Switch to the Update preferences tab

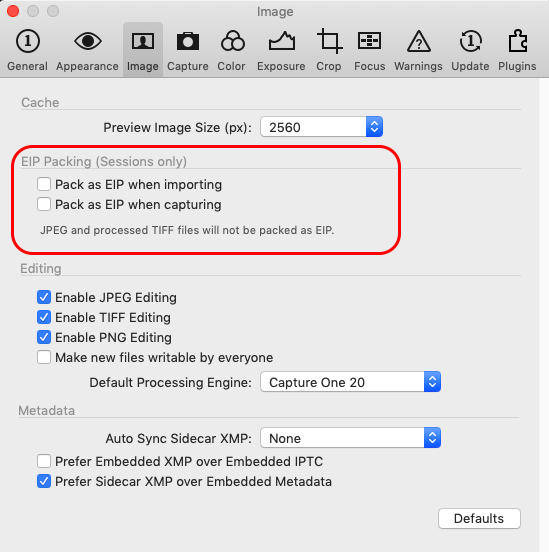[x=470, y=50]
